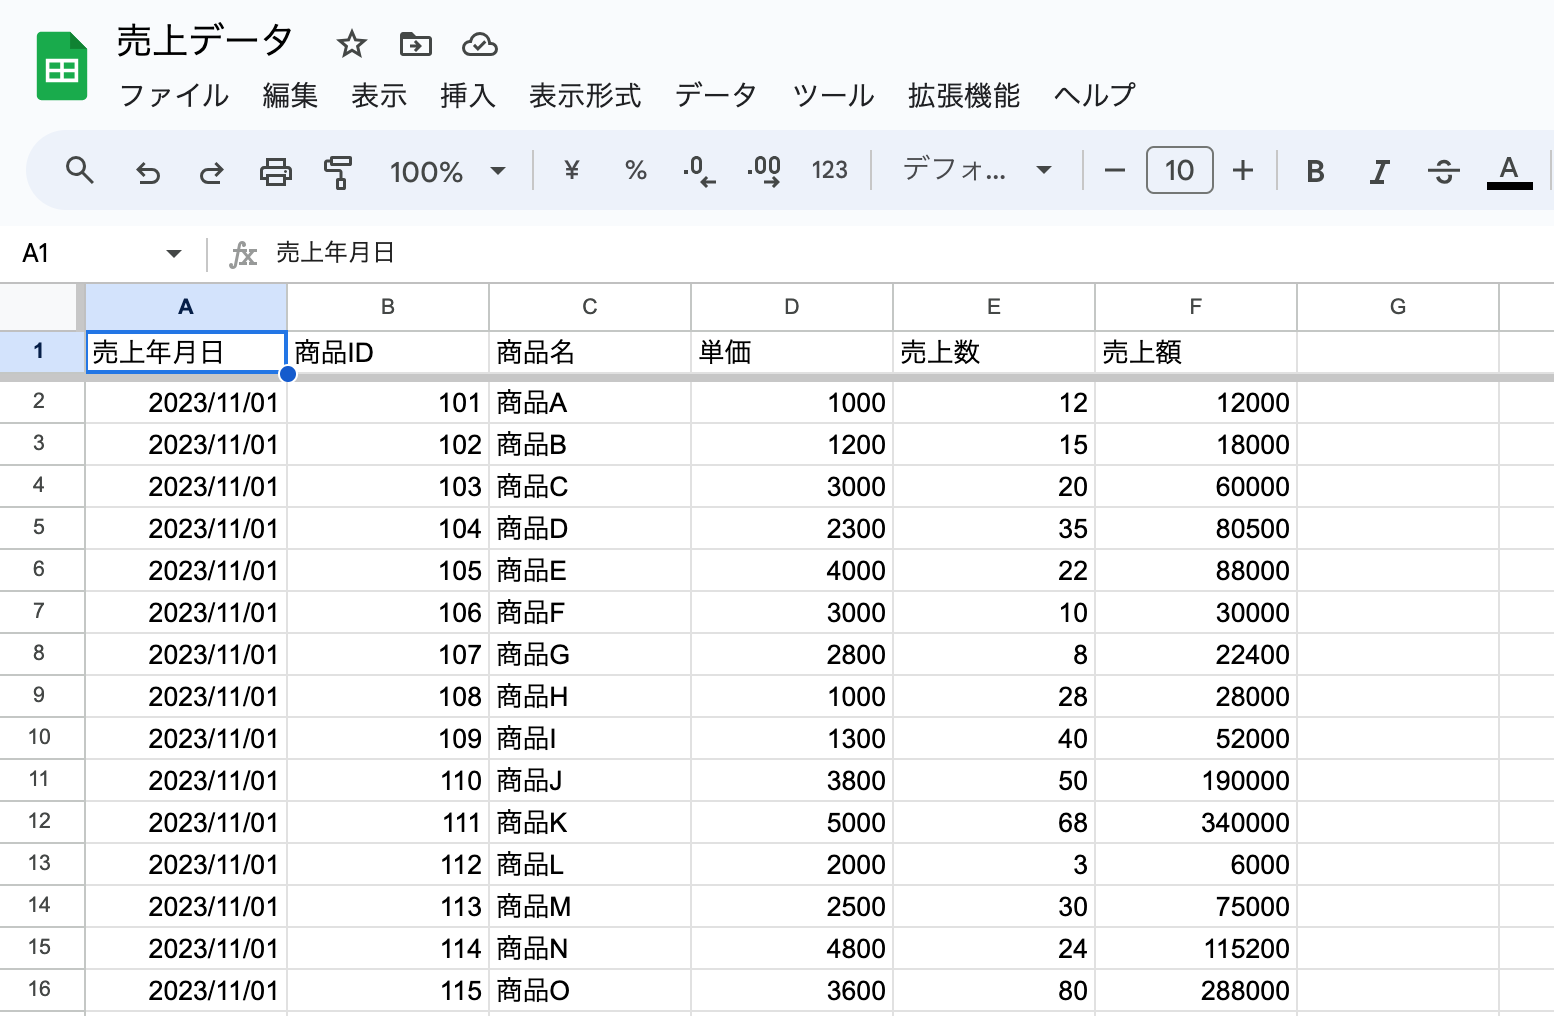This screenshot has width=1554, height=1016.
Task: Click the select-all corner box
Action: click(x=40, y=307)
